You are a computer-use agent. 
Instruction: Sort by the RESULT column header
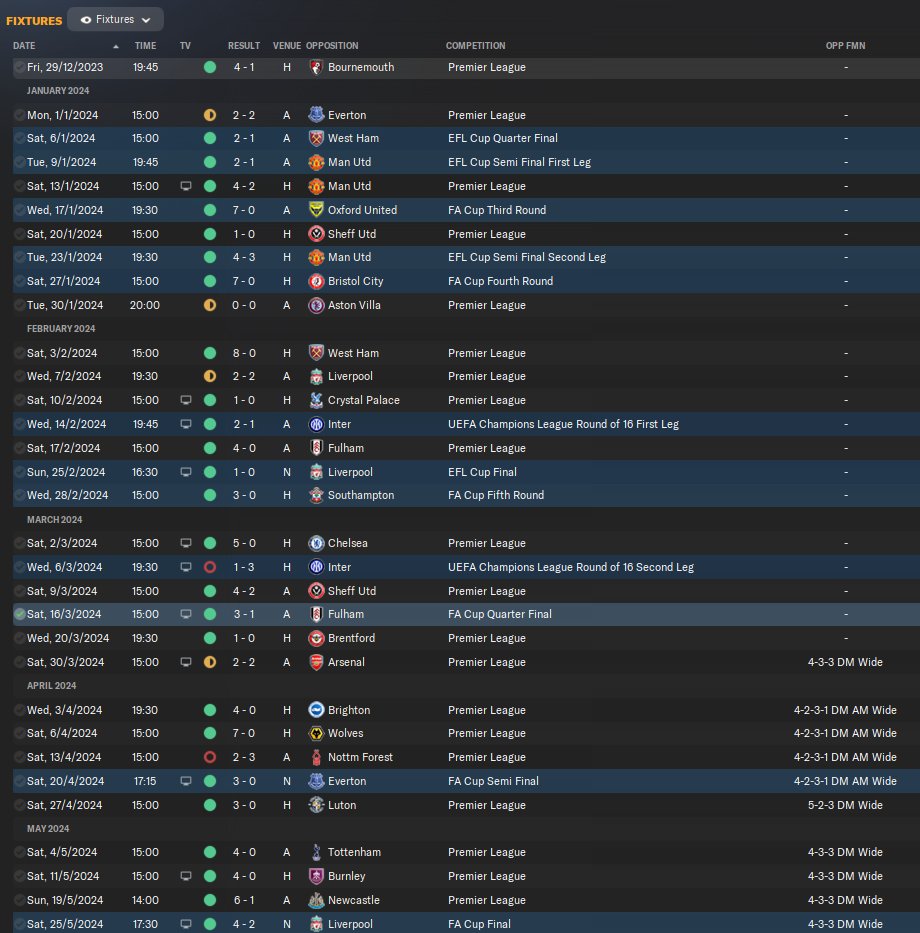pos(244,46)
